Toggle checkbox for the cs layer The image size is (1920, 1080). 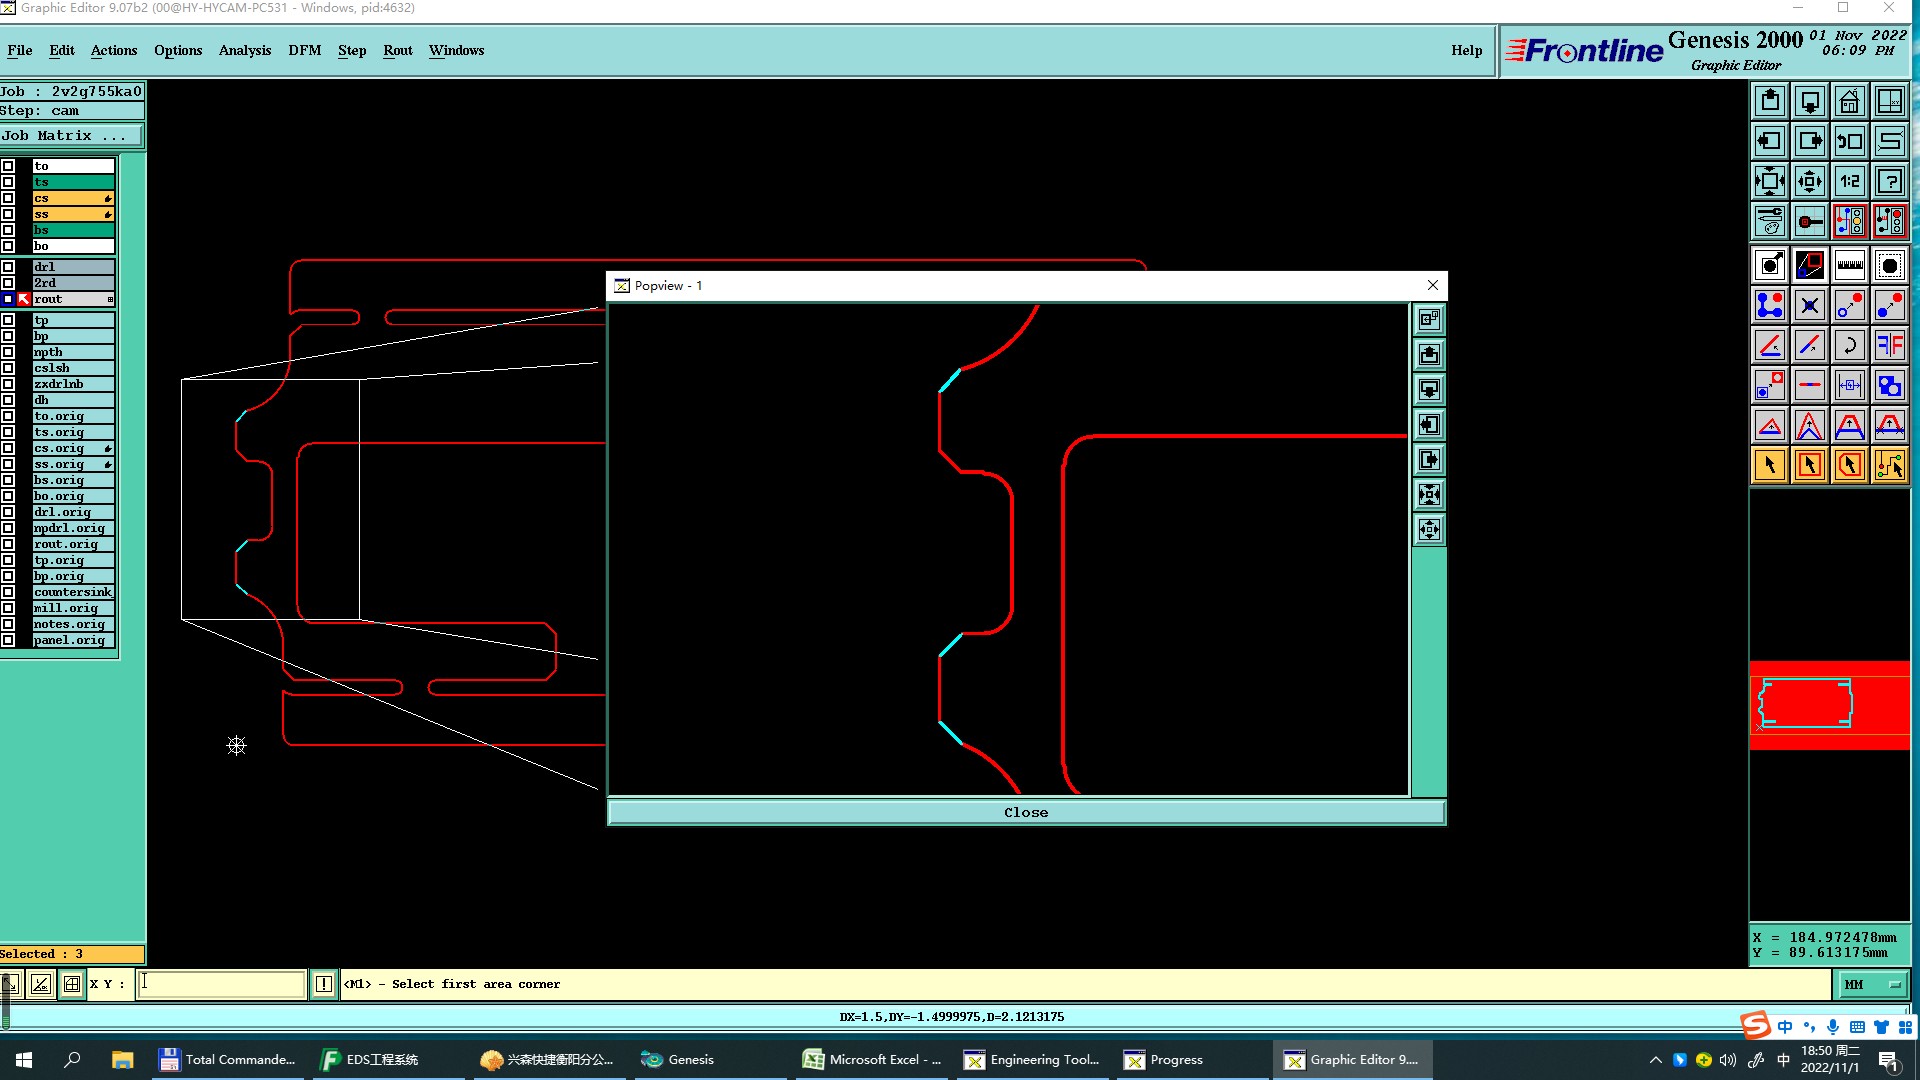pos(8,198)
